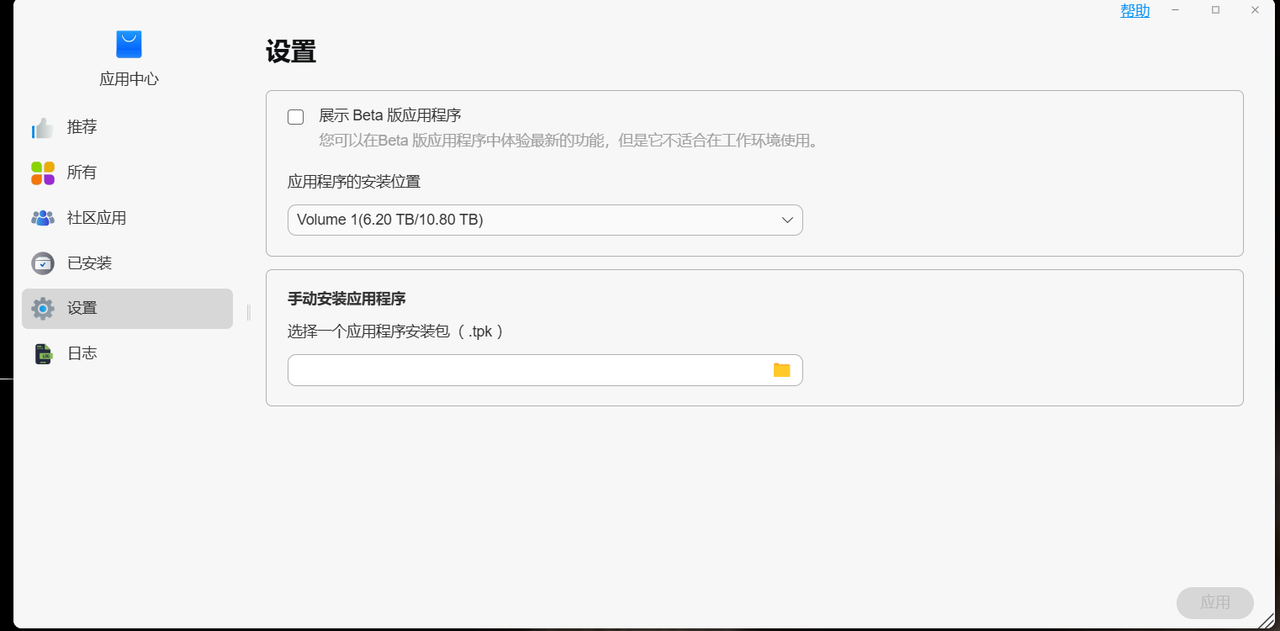Open the 帮助 help link
1280x631 pixels.
[1135, 11]
